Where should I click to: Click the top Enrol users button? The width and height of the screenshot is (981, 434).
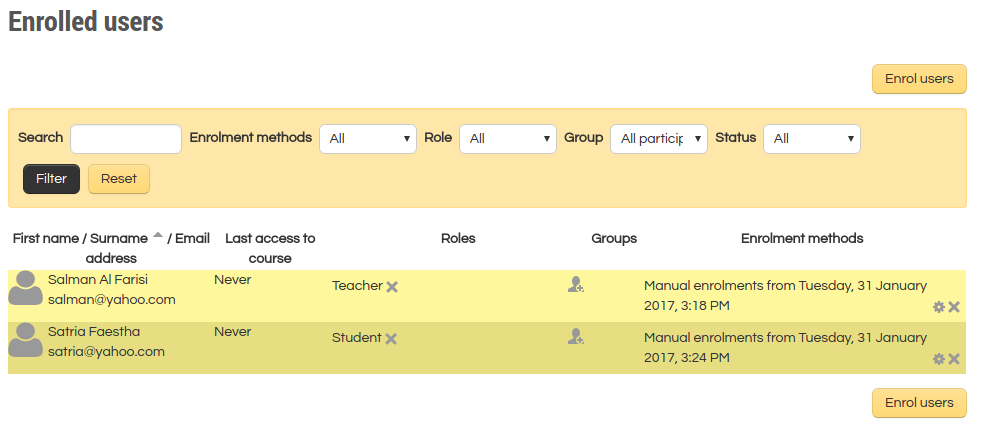coord(919,79)
